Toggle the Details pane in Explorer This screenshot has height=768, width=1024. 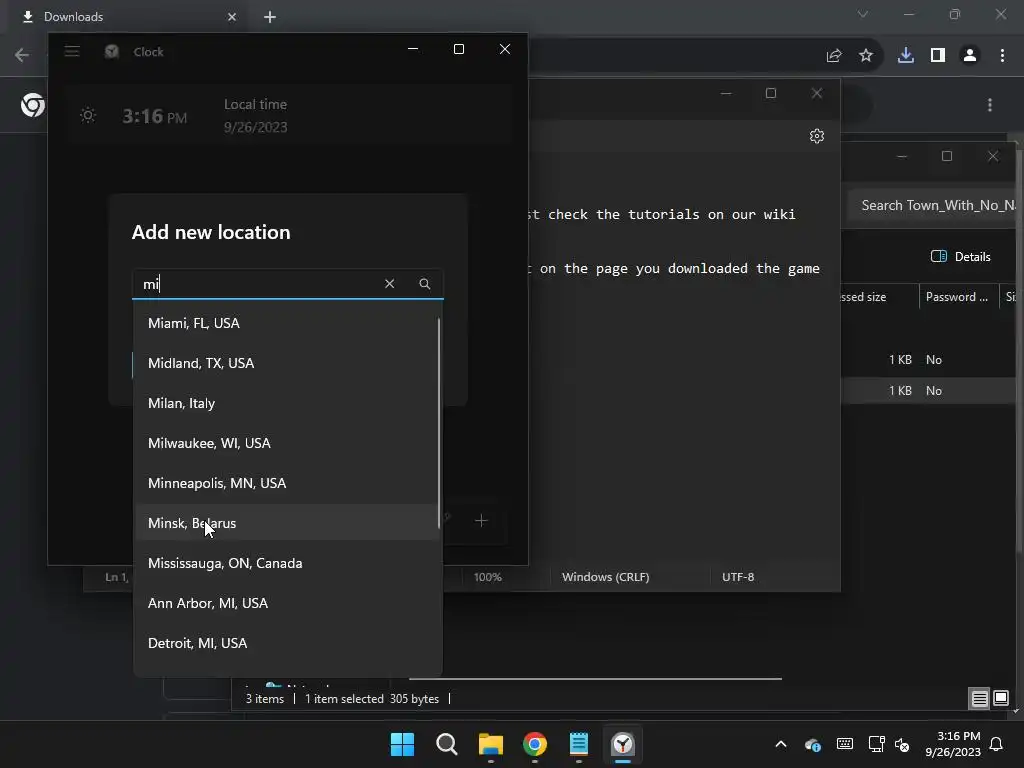961,257
